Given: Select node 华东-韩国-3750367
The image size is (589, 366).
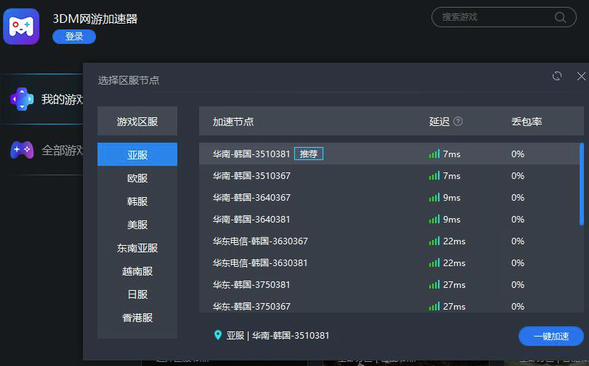Looking at the screenshot, I should coord(389,305).
